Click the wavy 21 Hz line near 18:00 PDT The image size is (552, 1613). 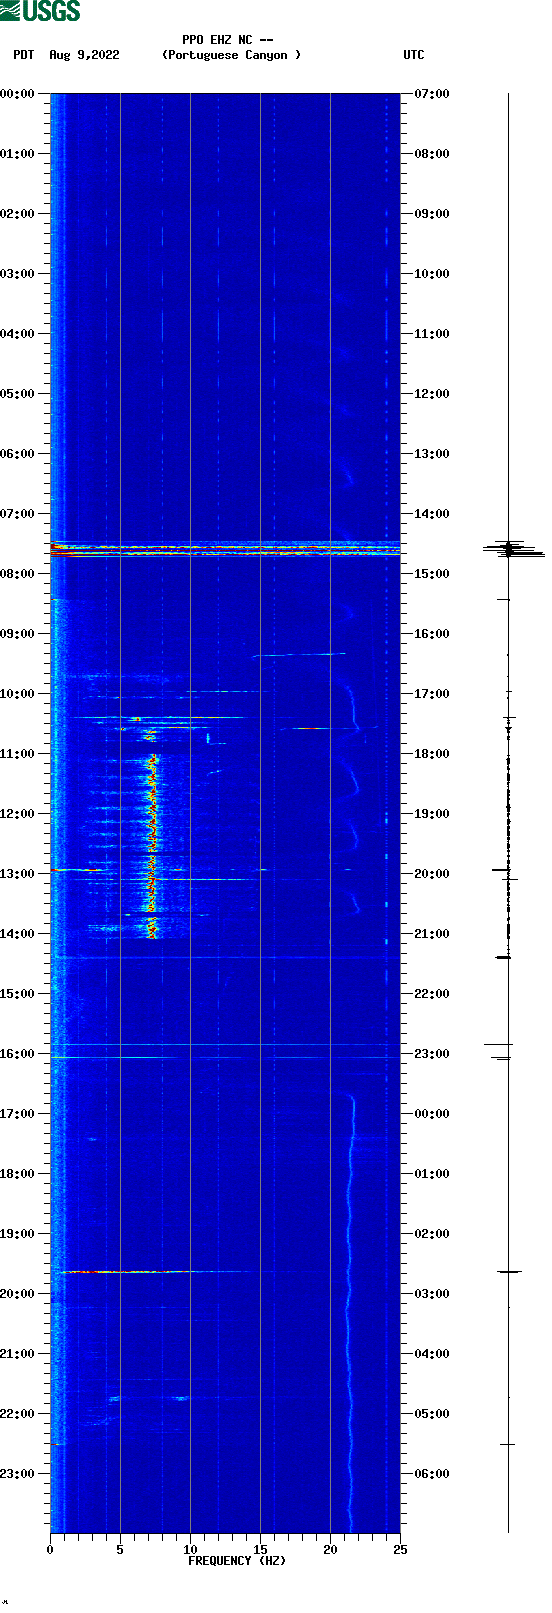click(350, 1173)
